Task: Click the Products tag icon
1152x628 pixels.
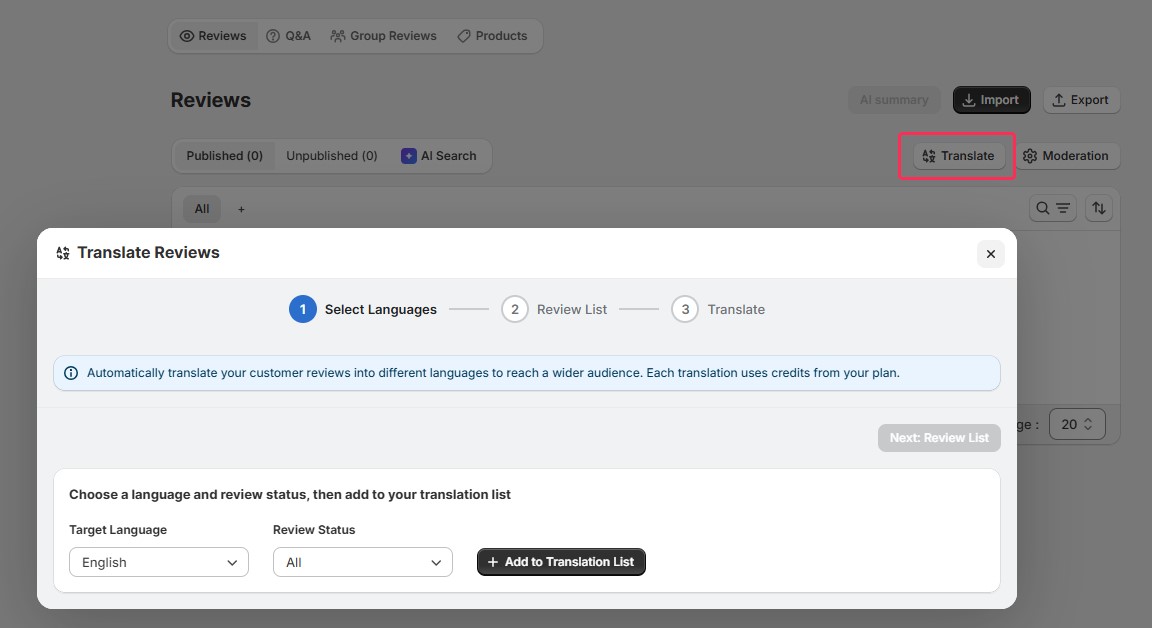Action: coord(463,35)
